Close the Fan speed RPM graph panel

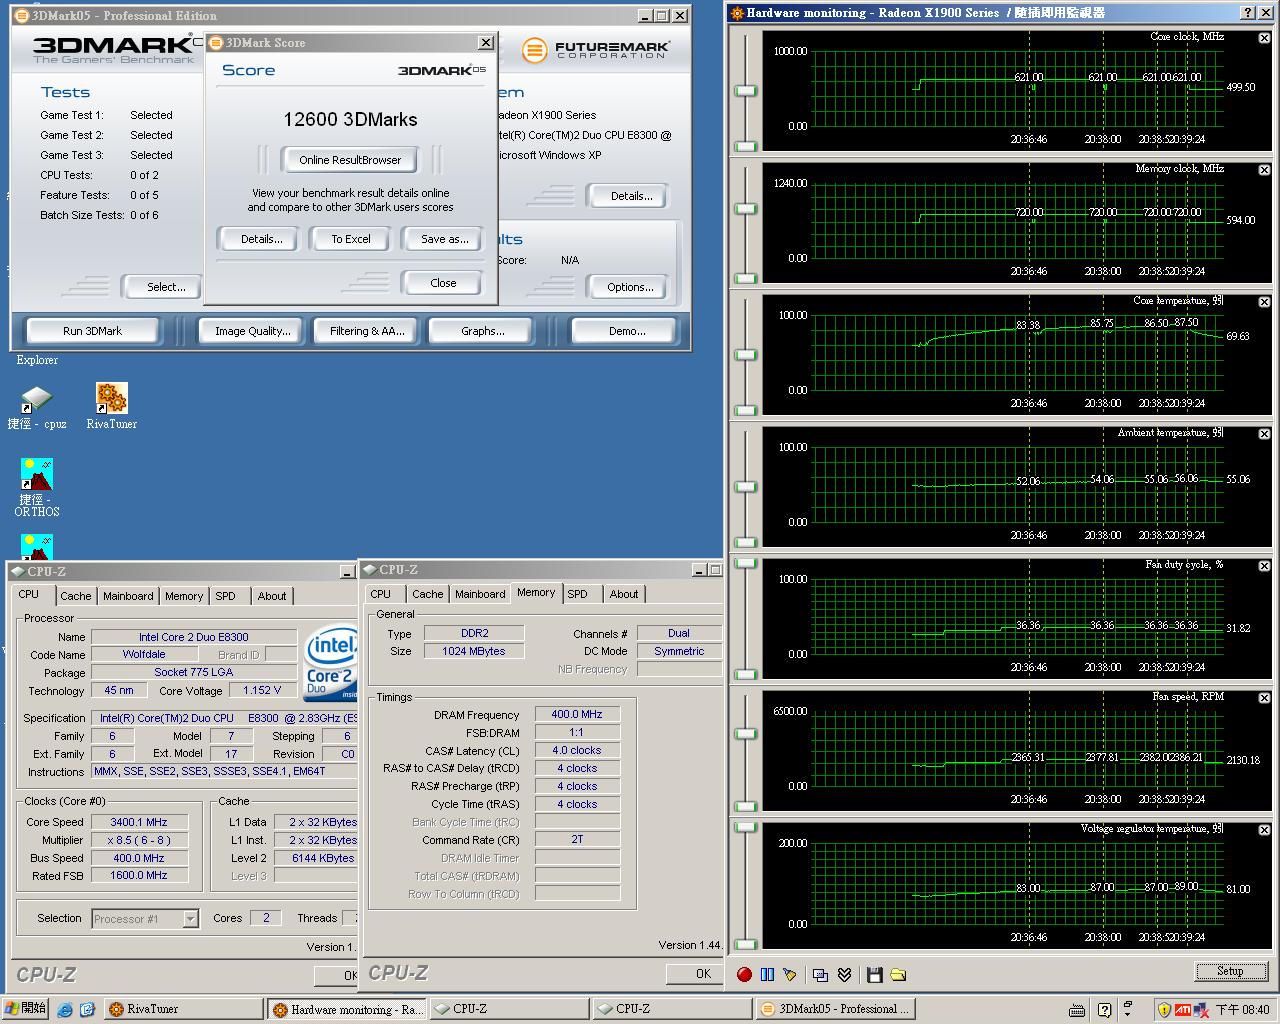(1264, 698)
